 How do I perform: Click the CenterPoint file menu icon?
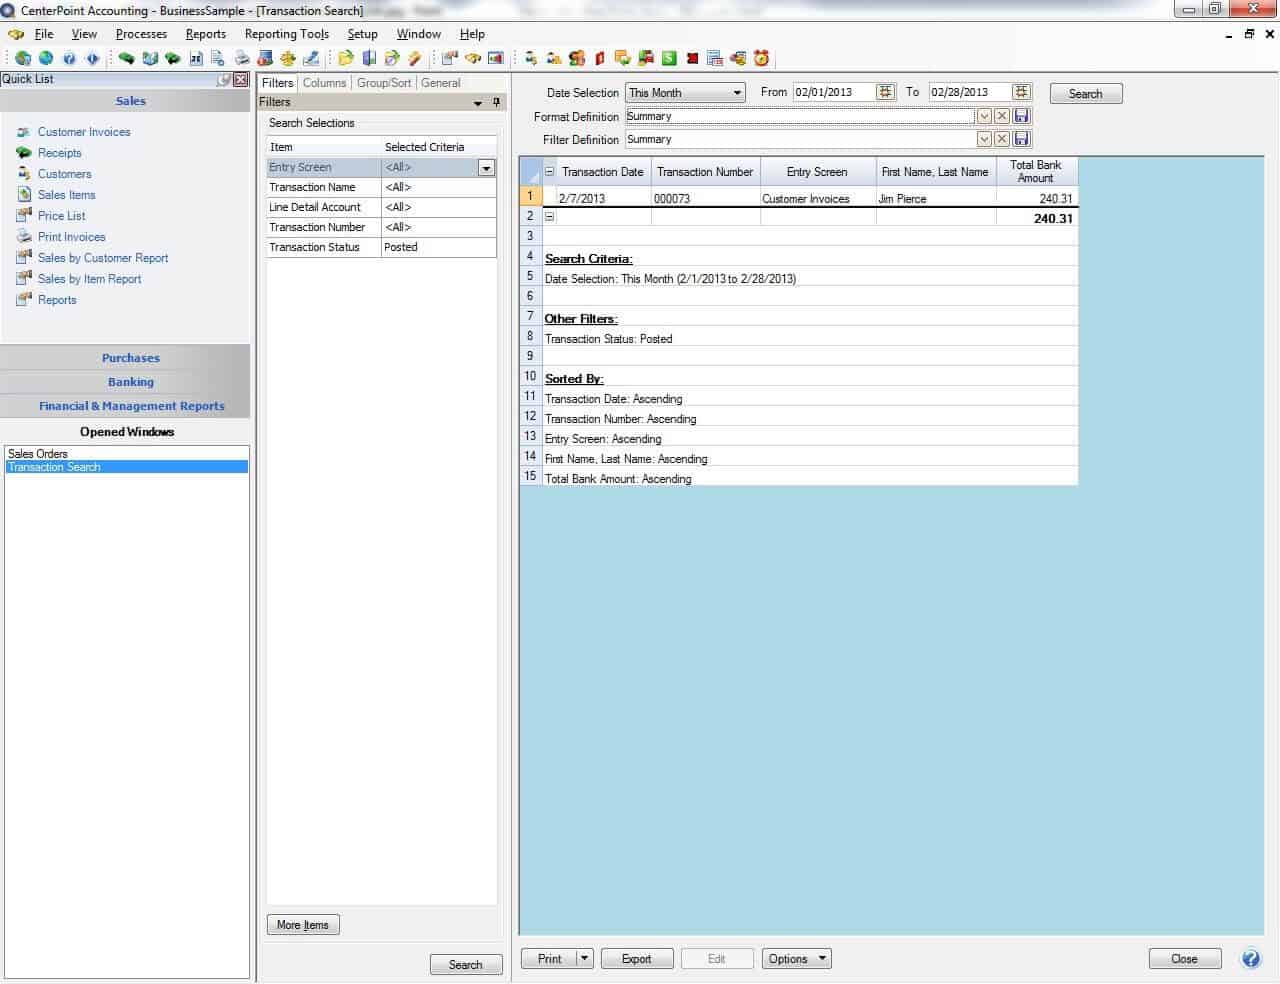(15, 34)
